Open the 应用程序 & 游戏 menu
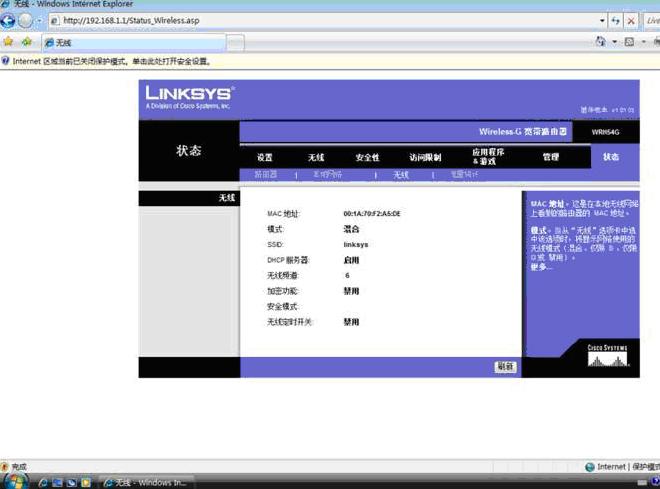 488,157
